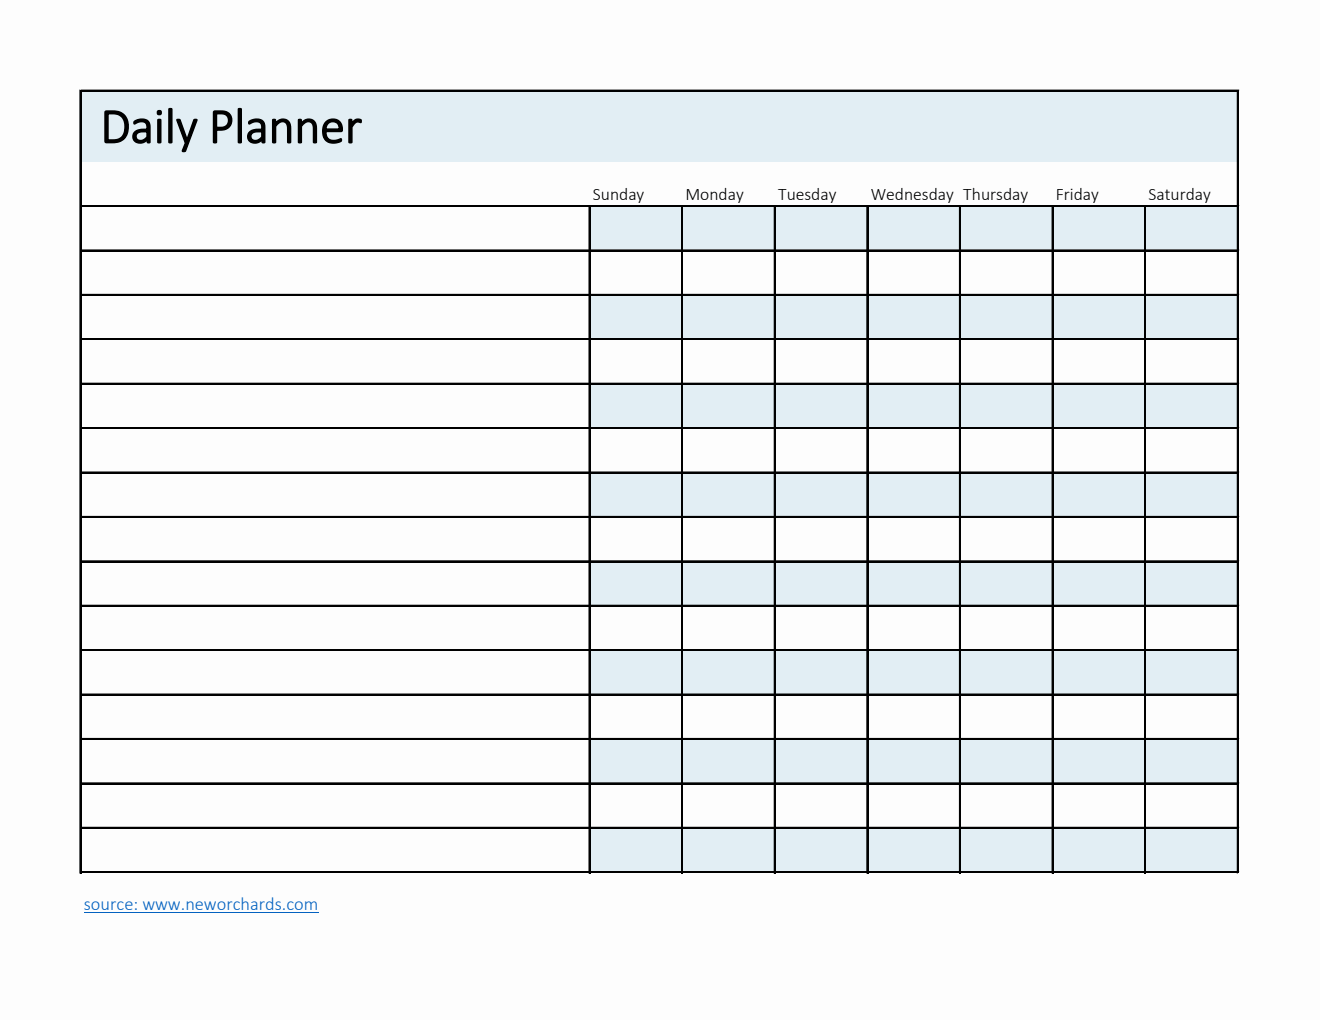Image resolution: width=1320 pixels, height=1020 pixels.
Task: Tick the second-row Friday cell
Action: point(1099,272)
